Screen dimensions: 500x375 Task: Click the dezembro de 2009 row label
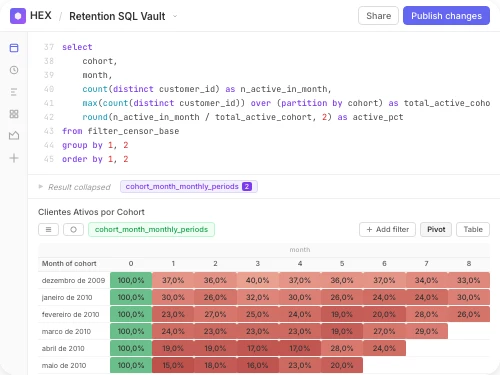tap(73, 280)
